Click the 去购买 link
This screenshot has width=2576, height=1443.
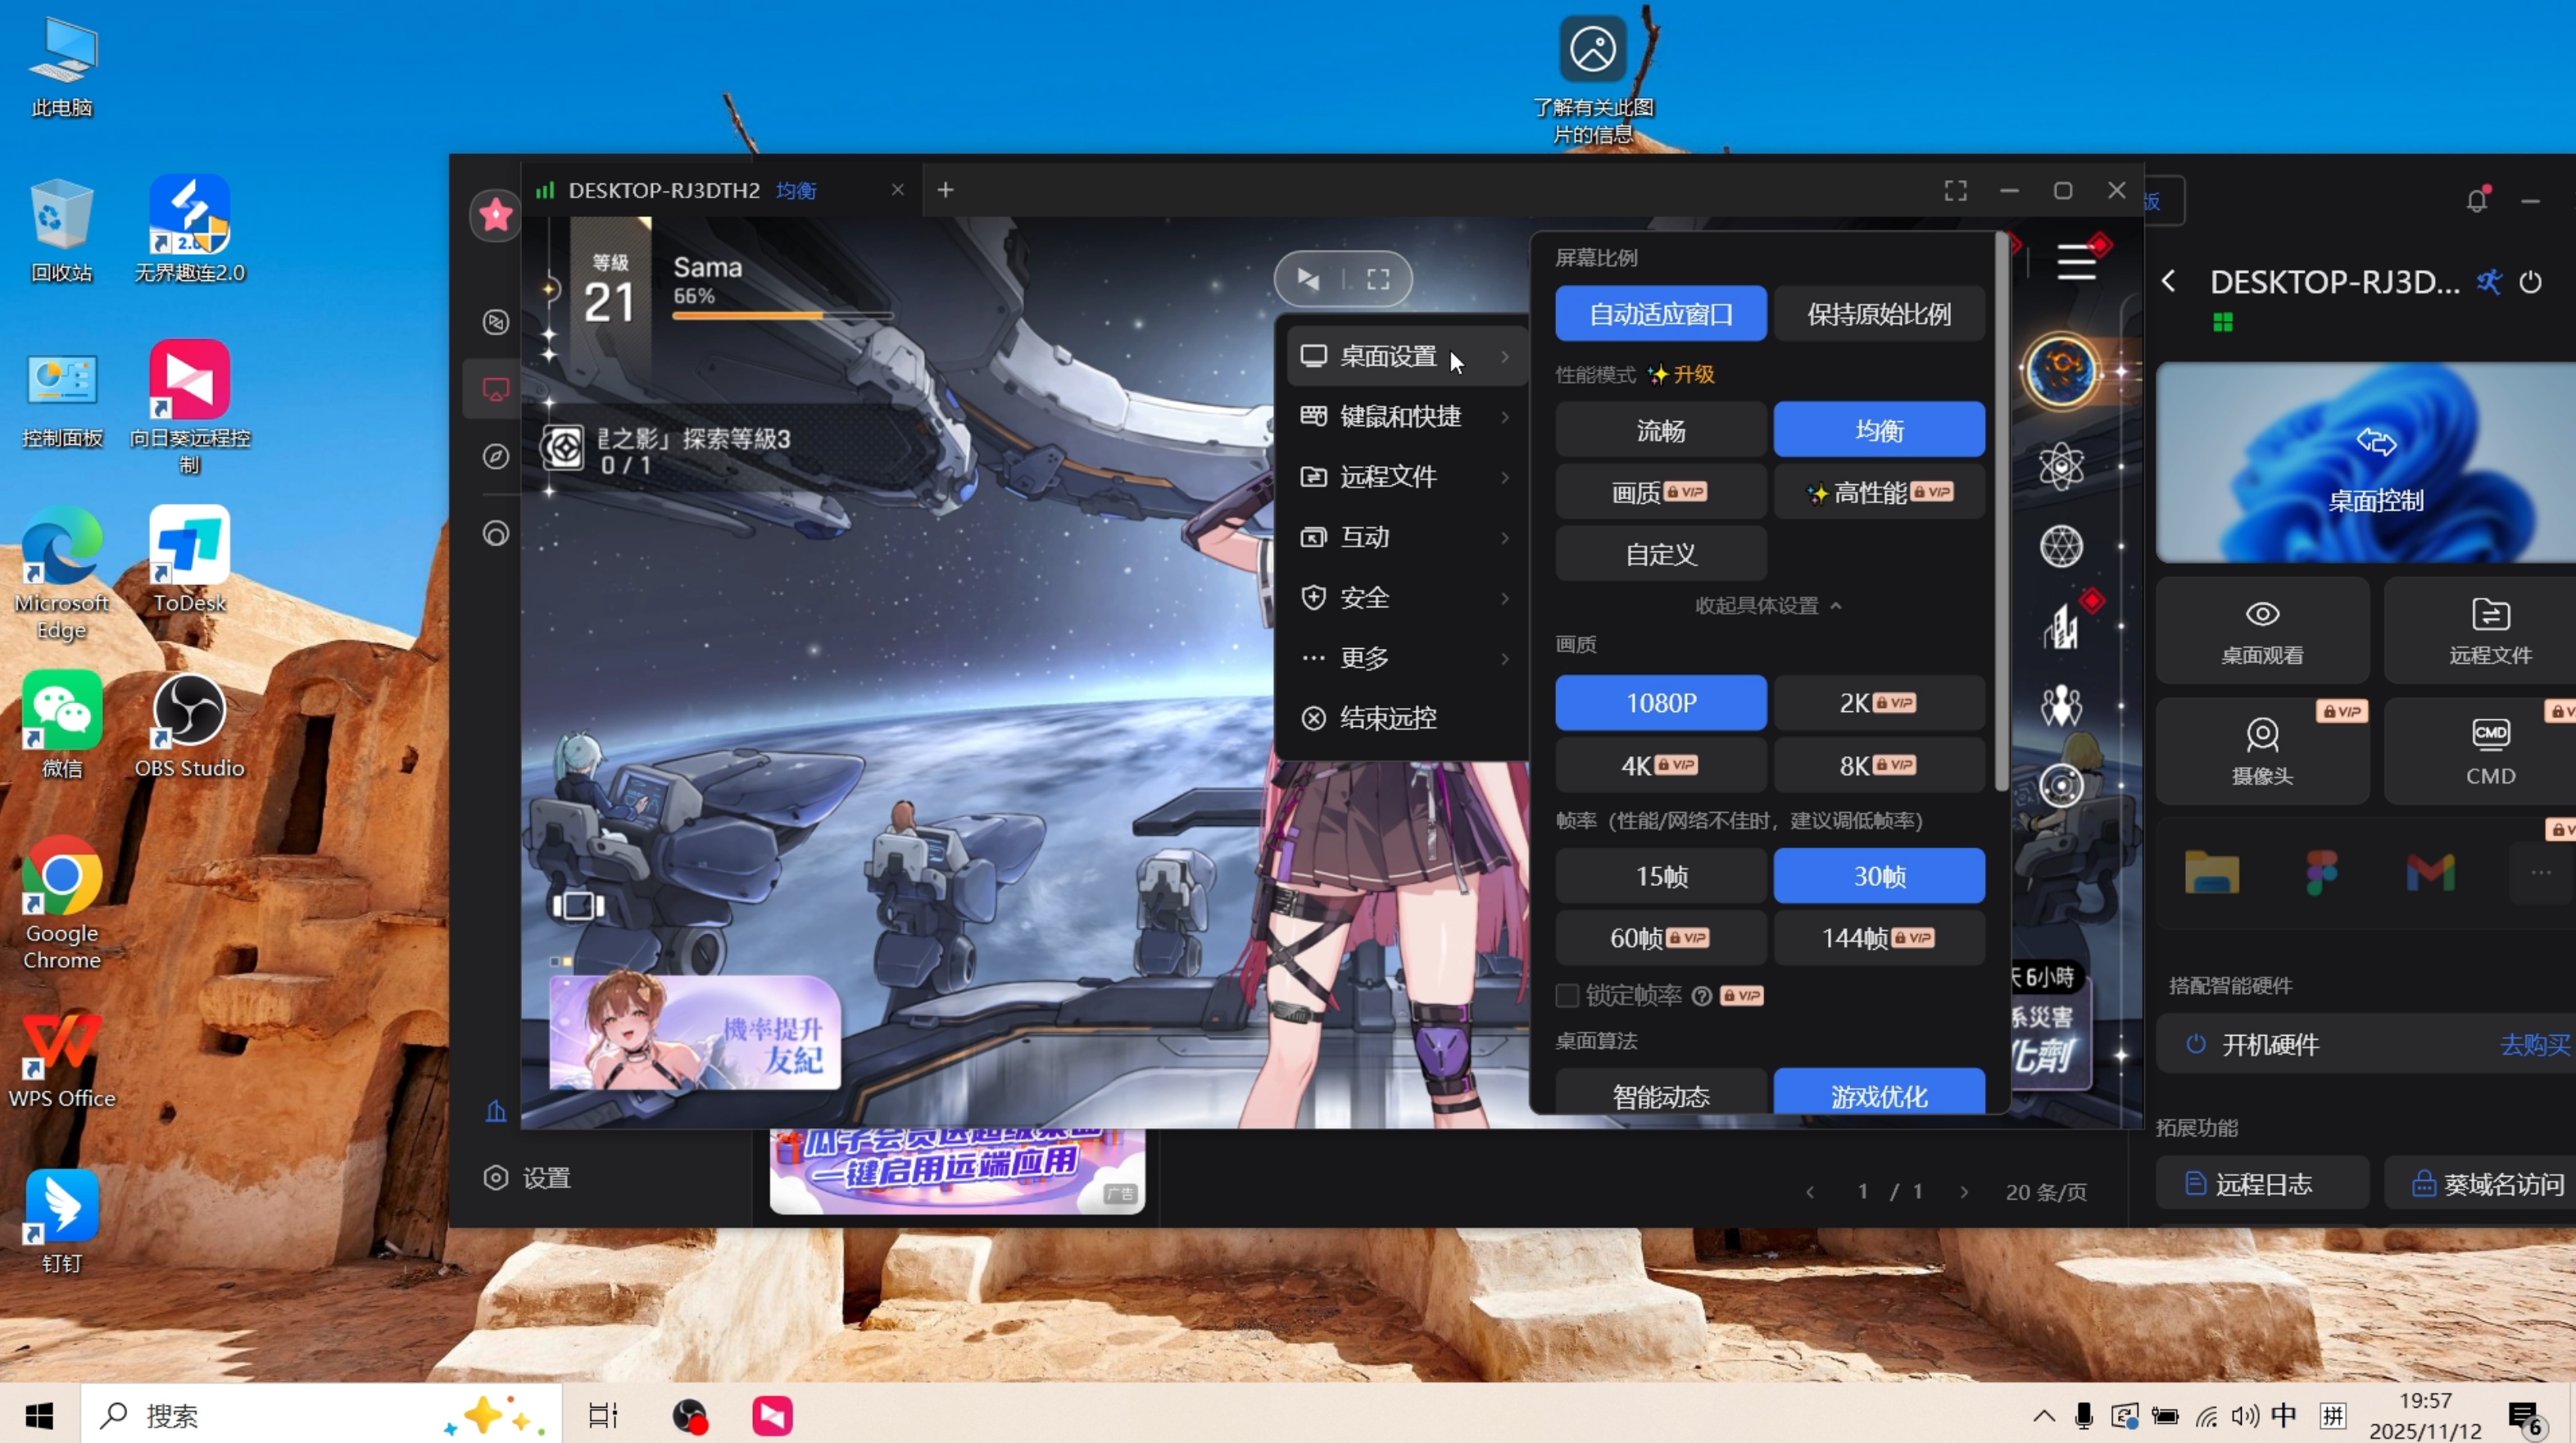pyautogui.click(x=2533, y=1044)
